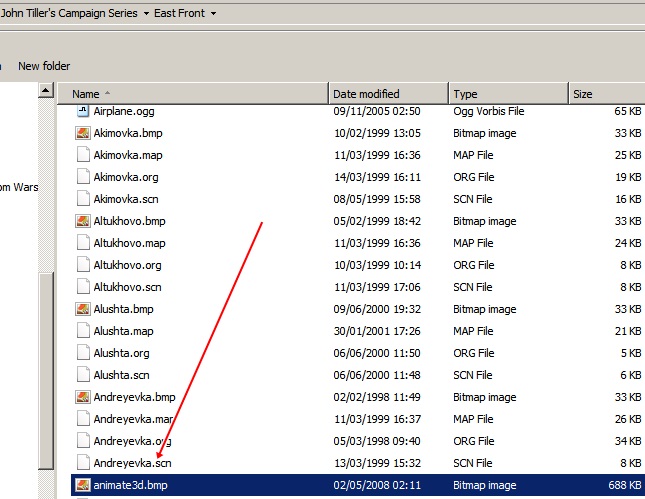The height and width of the screenshot is (499, 645).
Task: Click the Akimovka.org file icon
Action: coord(83,177)
